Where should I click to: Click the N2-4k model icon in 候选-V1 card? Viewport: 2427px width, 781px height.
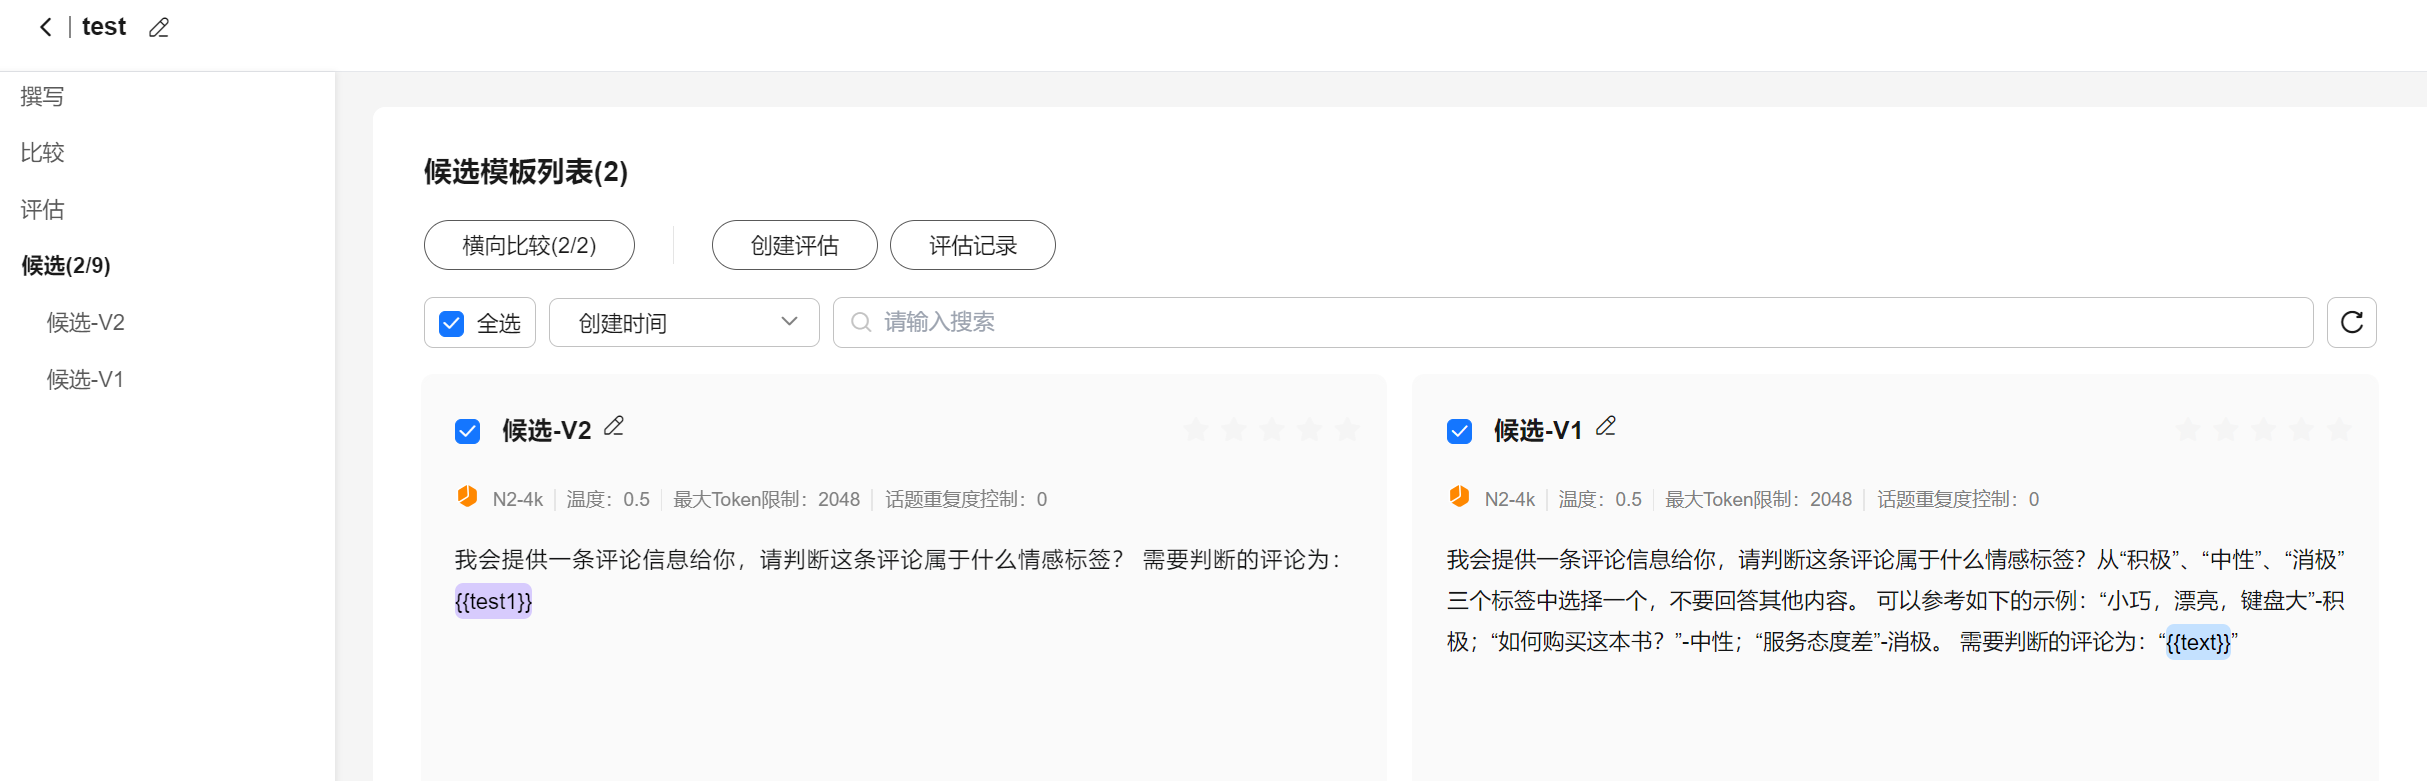[1459, 497]
